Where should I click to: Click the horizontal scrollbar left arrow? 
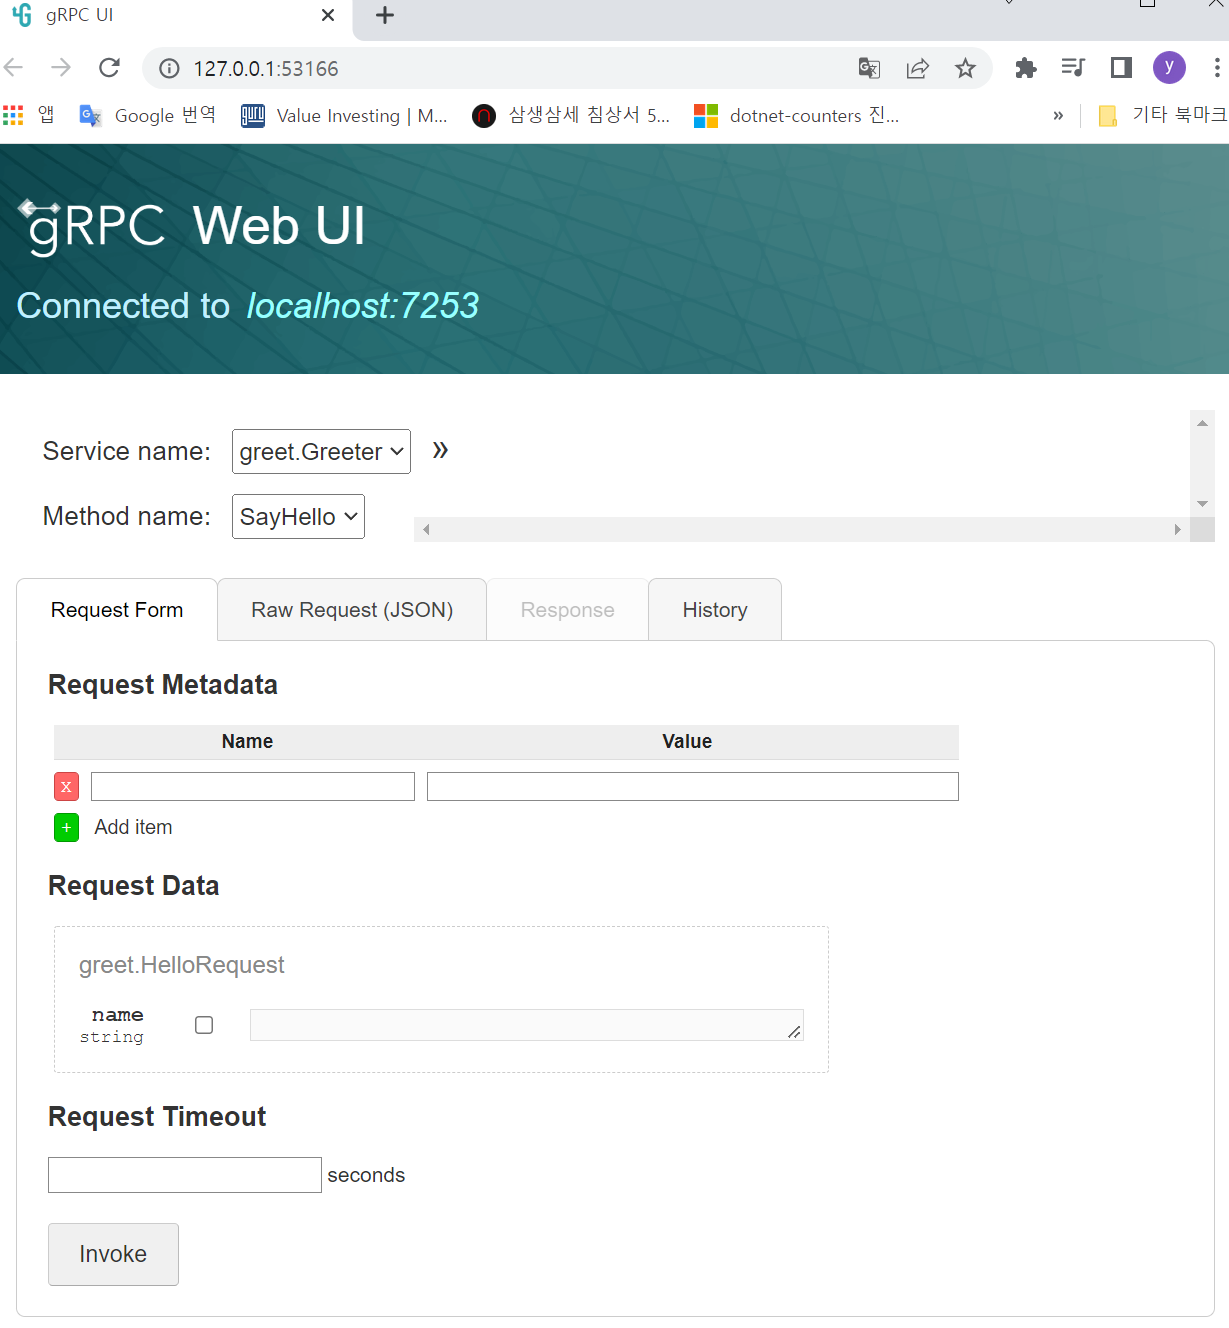coord(426,530)
